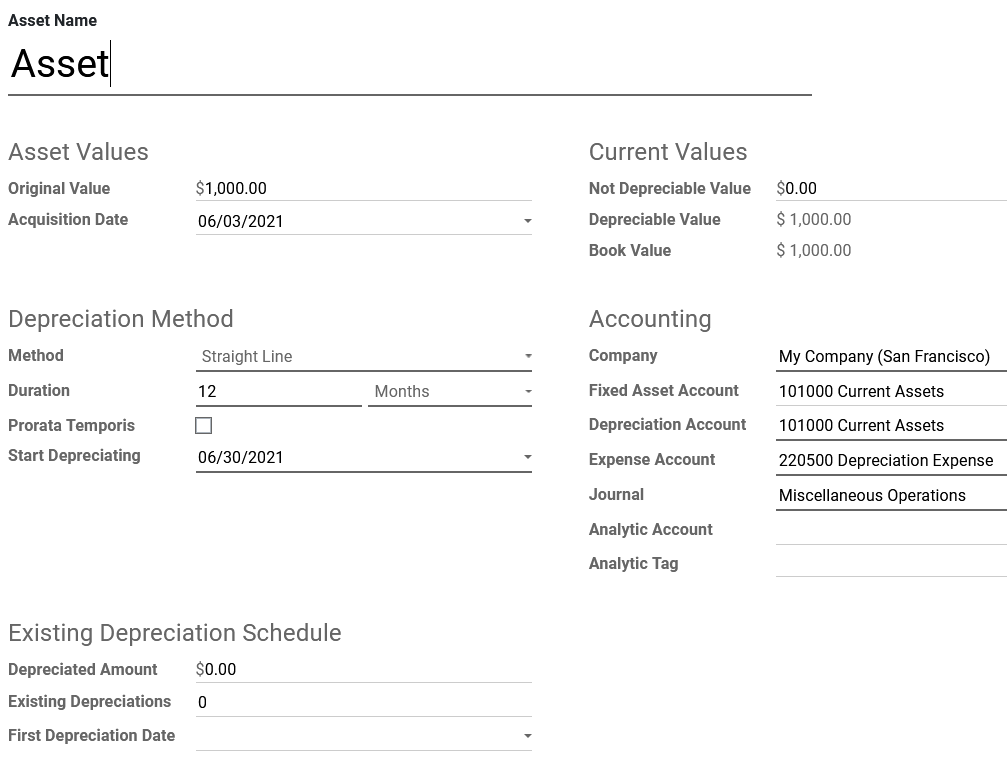Click the Accounting section heading
1007x764 pixels.
tap(650, 319)
